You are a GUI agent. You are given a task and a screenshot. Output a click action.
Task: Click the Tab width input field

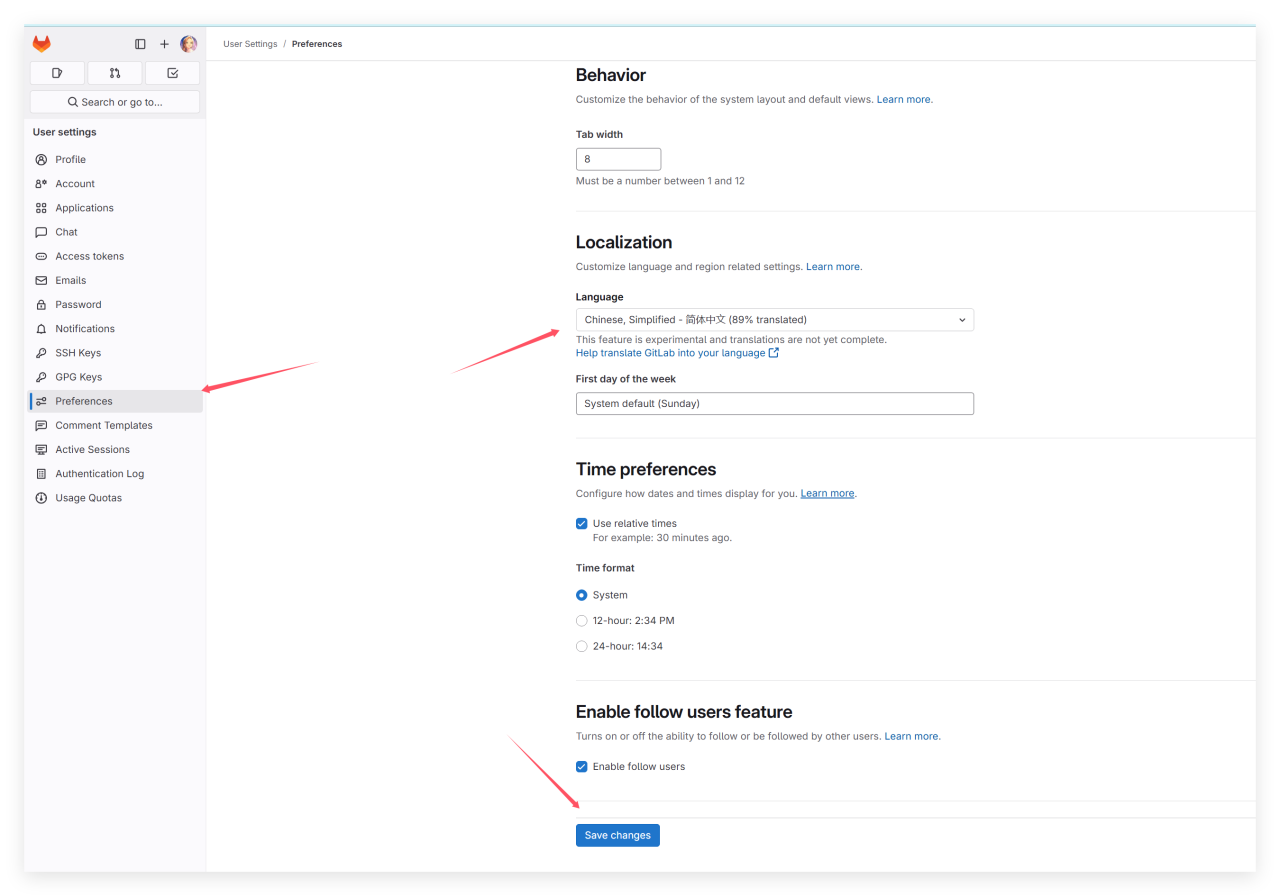(x=618, y=159)
